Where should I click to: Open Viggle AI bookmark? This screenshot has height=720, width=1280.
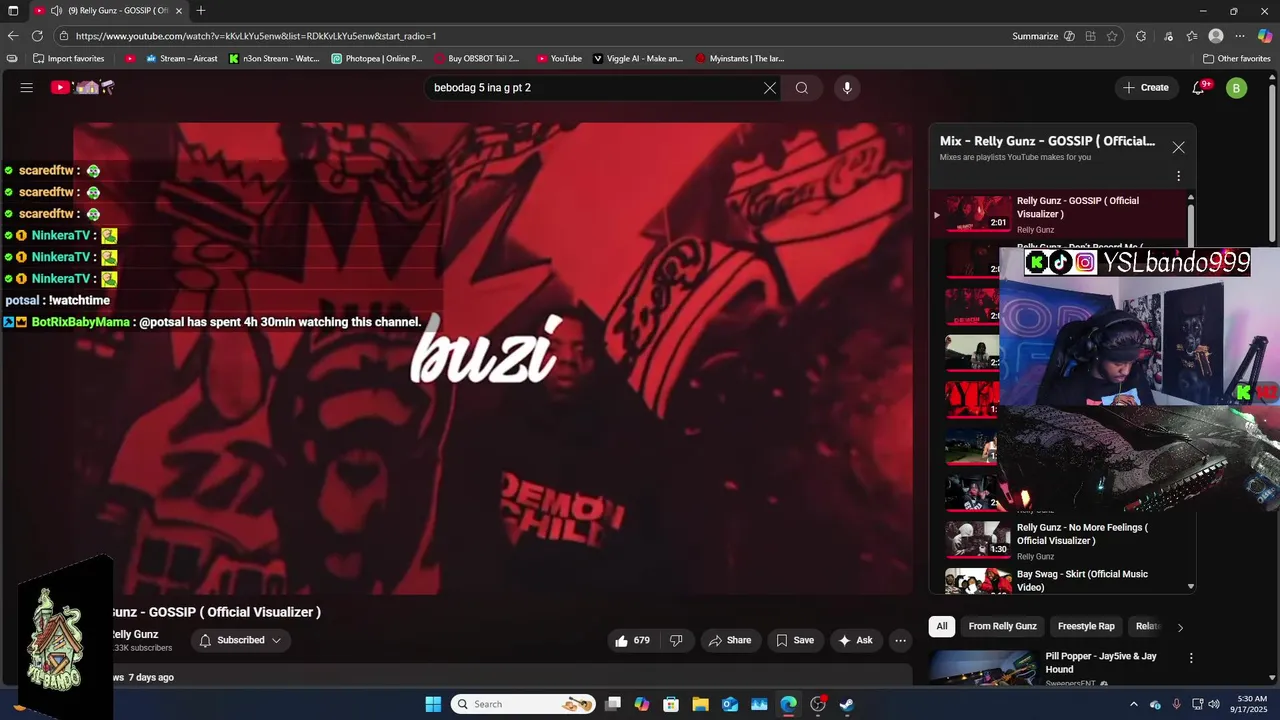pyautogui.click(x=638, y=59)
